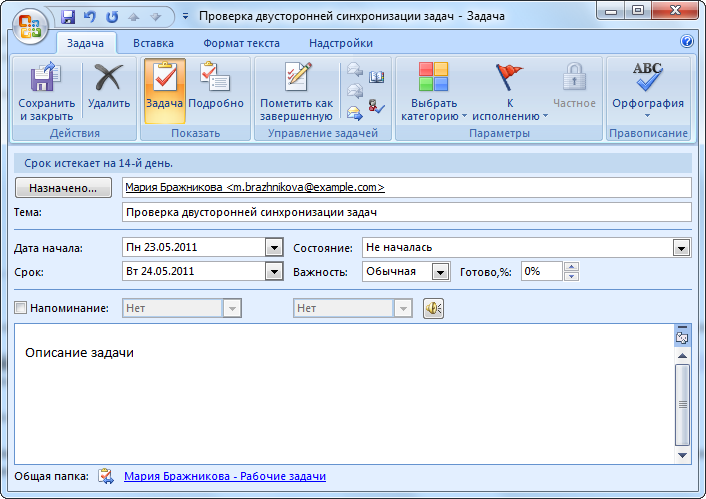The height and width of the screenshot is (499, 706).
Task: Switch to the Вставка tab
Action: tap(153, 43)
